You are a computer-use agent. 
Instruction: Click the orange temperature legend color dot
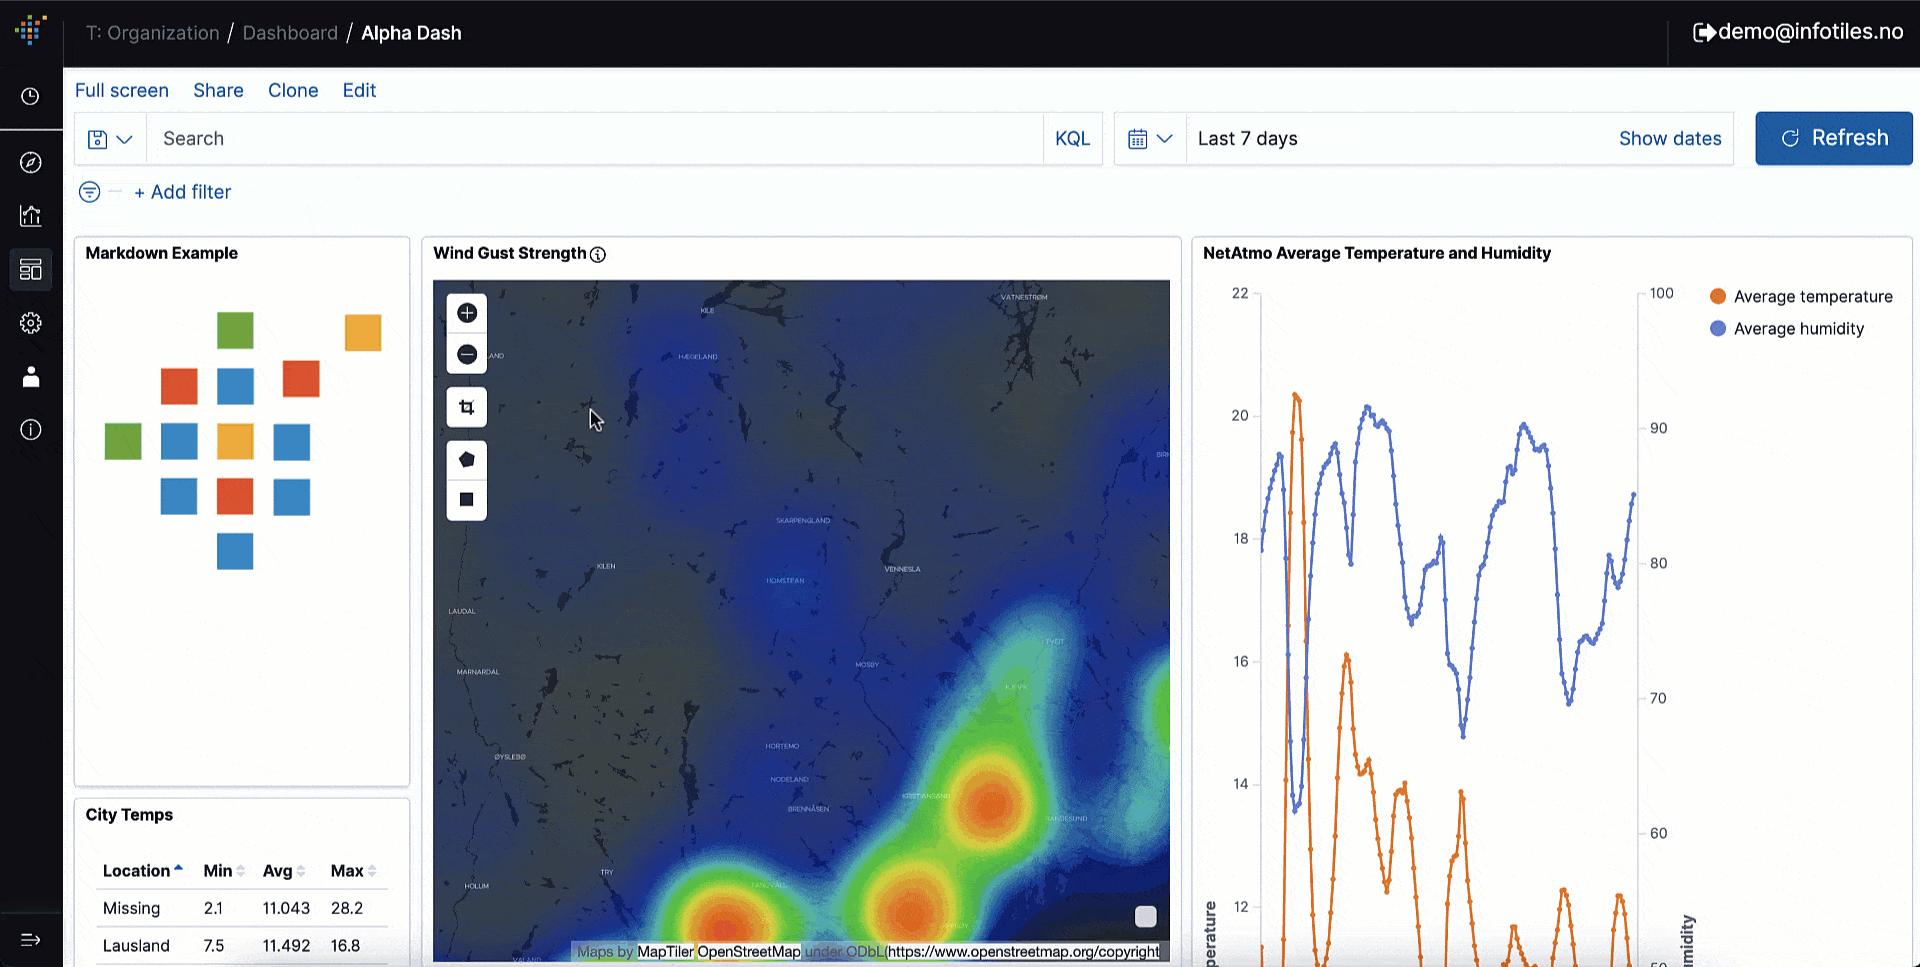[x=1718, y=296]
